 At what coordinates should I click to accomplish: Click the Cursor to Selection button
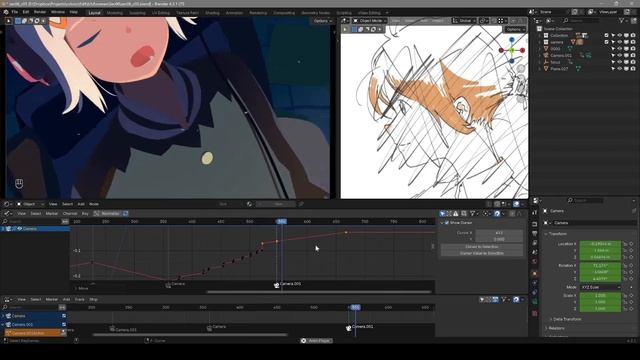tap(482, 247)
